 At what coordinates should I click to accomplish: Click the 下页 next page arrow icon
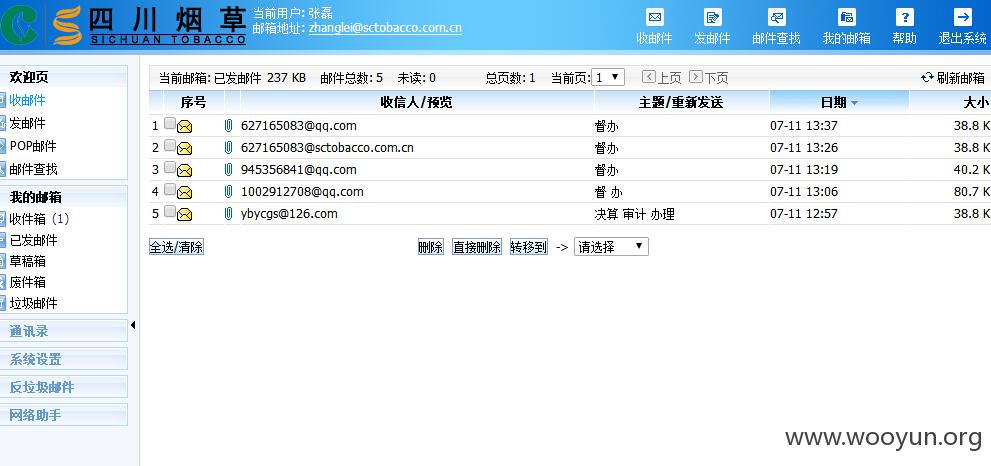695,77
